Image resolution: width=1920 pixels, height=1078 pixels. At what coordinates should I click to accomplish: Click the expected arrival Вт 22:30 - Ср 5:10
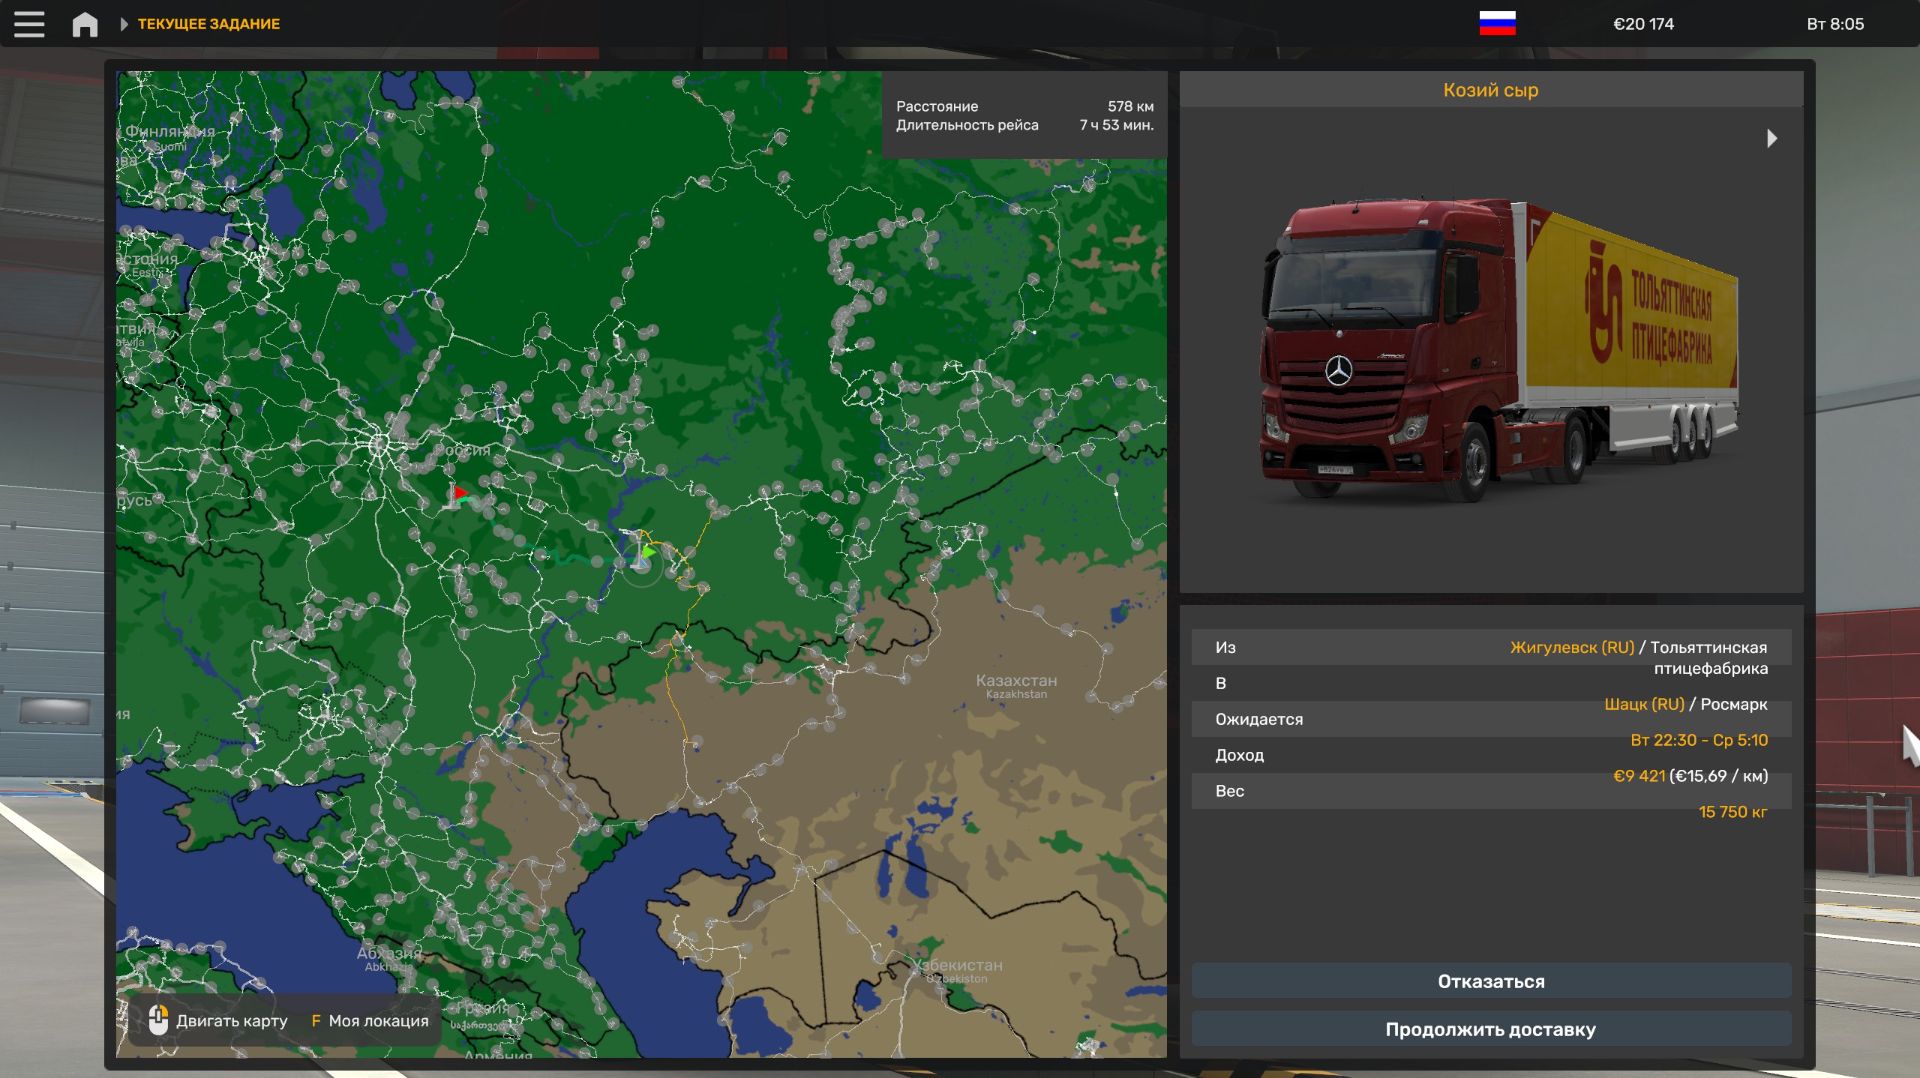click(x=1699, y=740)
